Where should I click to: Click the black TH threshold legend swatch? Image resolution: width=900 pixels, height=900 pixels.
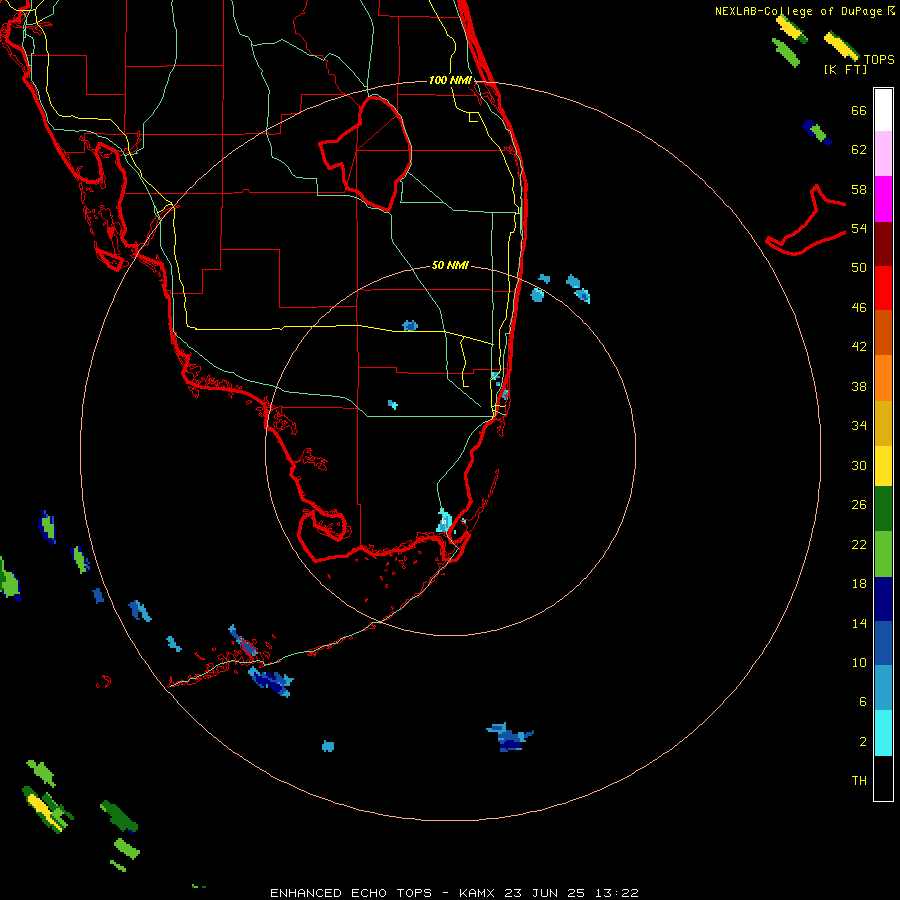pos(883,778)
